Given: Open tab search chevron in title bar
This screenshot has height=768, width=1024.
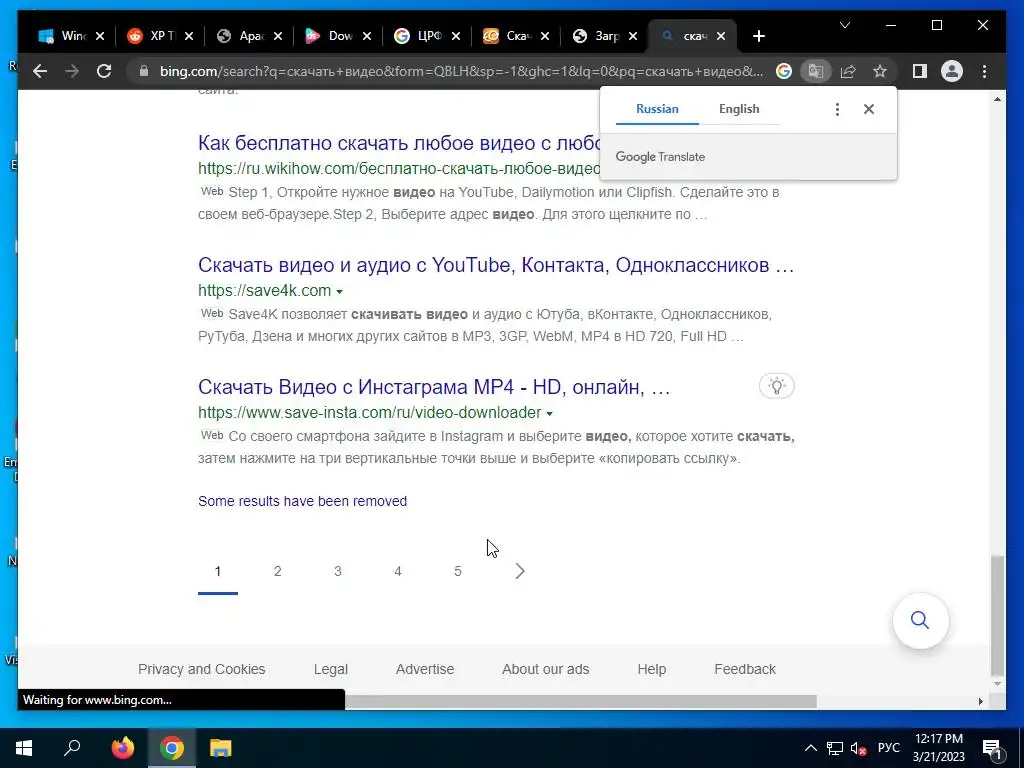Looking at the screenshot, I should 844,25.
